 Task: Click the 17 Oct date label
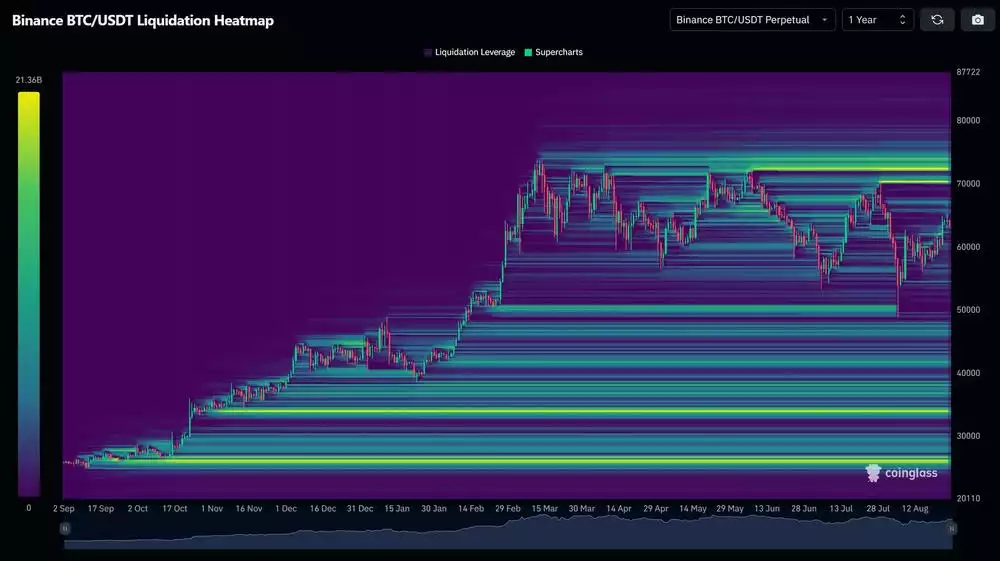[175, 509]
